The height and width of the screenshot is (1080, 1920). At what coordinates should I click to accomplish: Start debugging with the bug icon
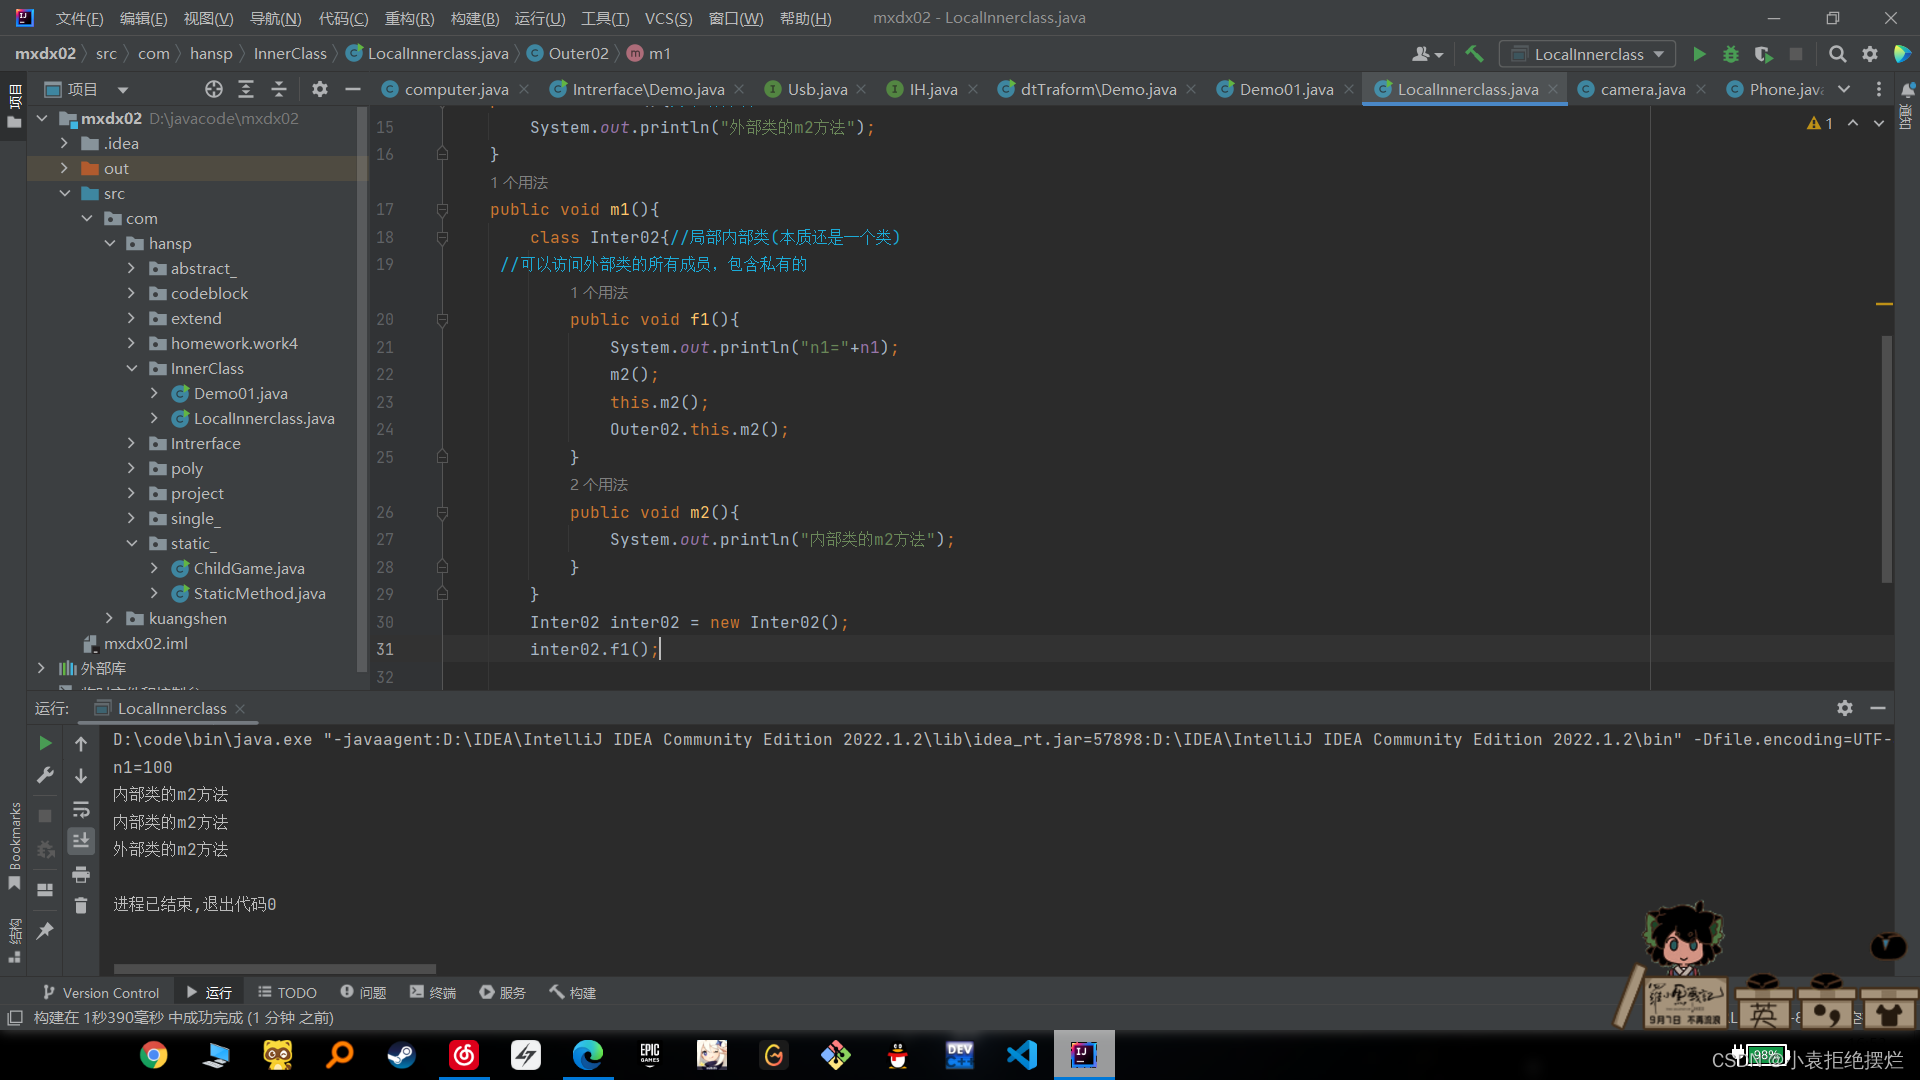click(1731, 54)
